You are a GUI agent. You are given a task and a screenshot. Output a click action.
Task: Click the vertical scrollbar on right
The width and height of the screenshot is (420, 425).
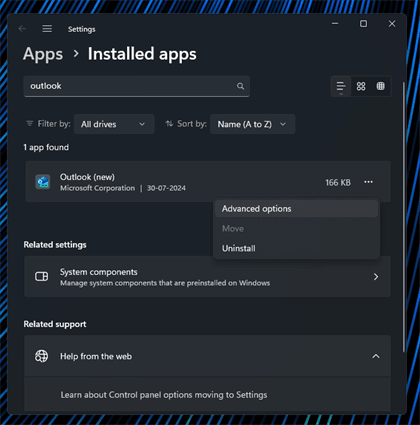[404, 217]
